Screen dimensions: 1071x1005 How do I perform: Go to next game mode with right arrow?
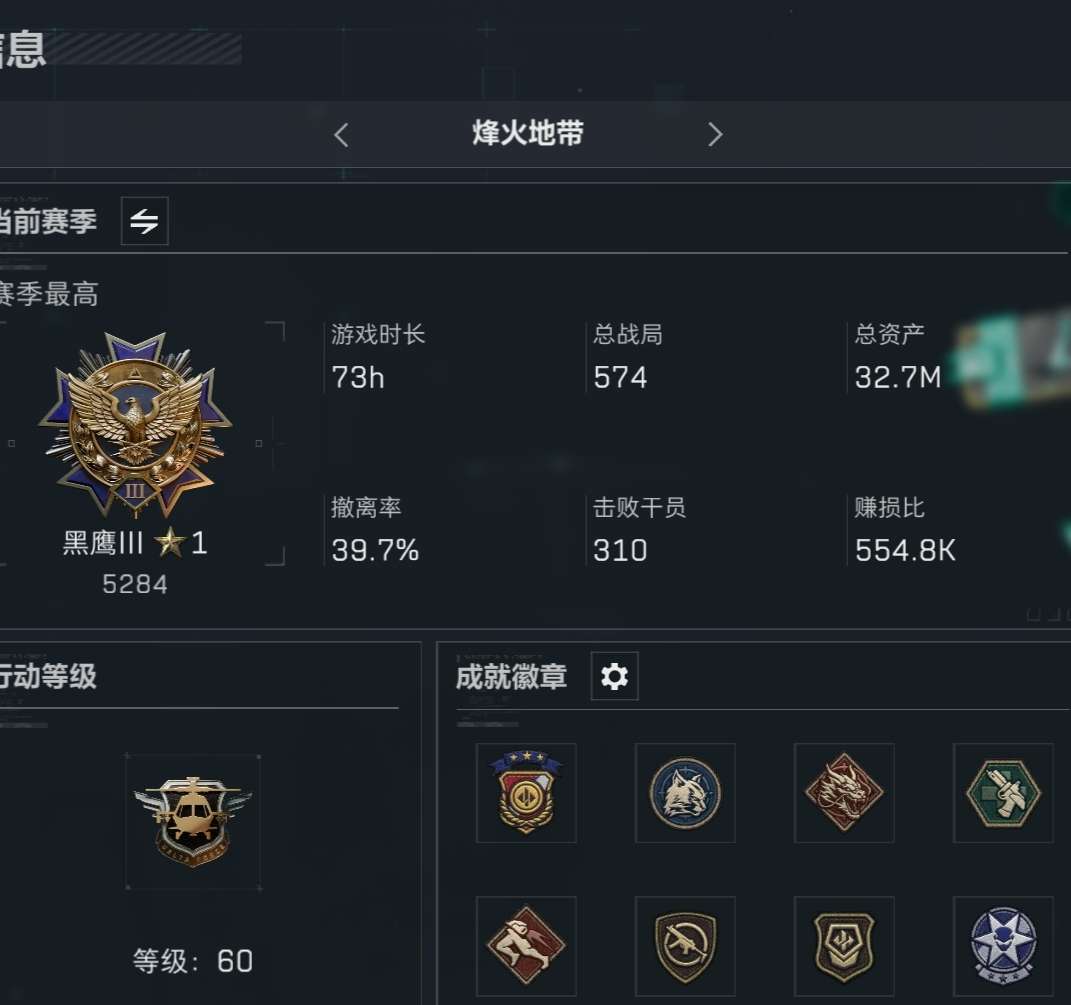(714, 135)
